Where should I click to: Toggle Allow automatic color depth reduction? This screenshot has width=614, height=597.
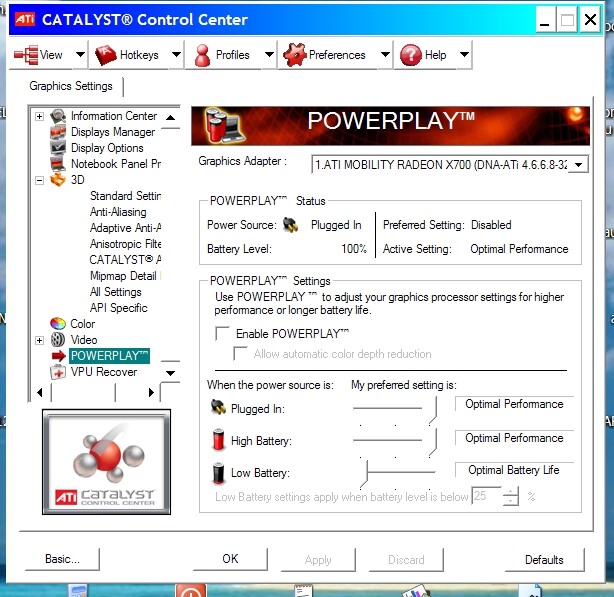(240, 354)
